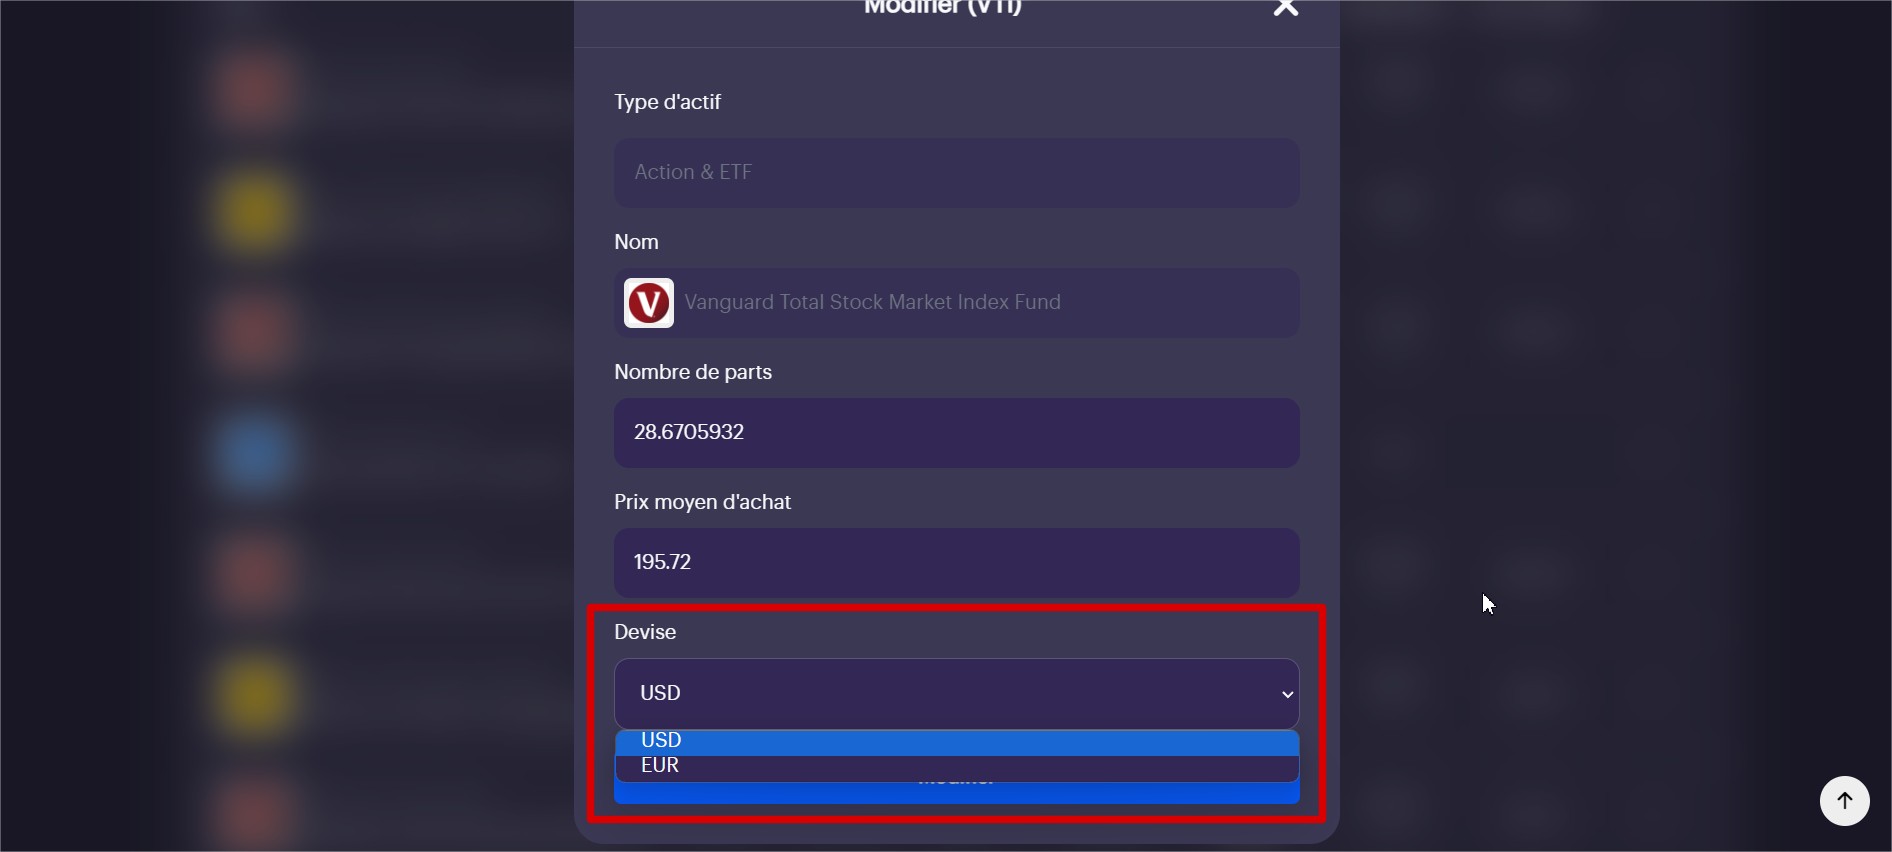Focus the Nombre de parts input

click(955, 433)
